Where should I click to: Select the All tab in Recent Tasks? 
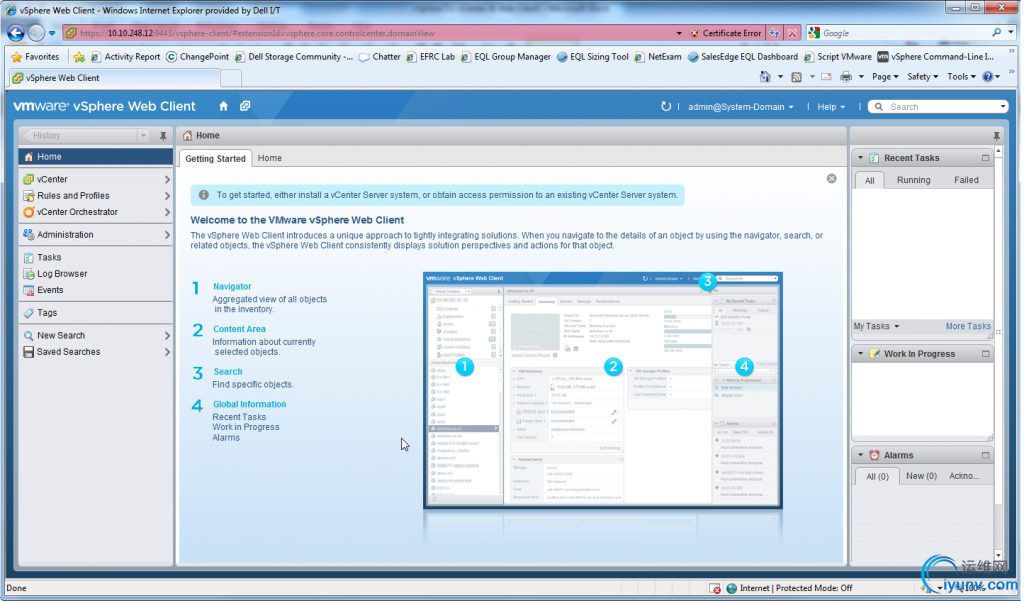click(x=869, y=180)
